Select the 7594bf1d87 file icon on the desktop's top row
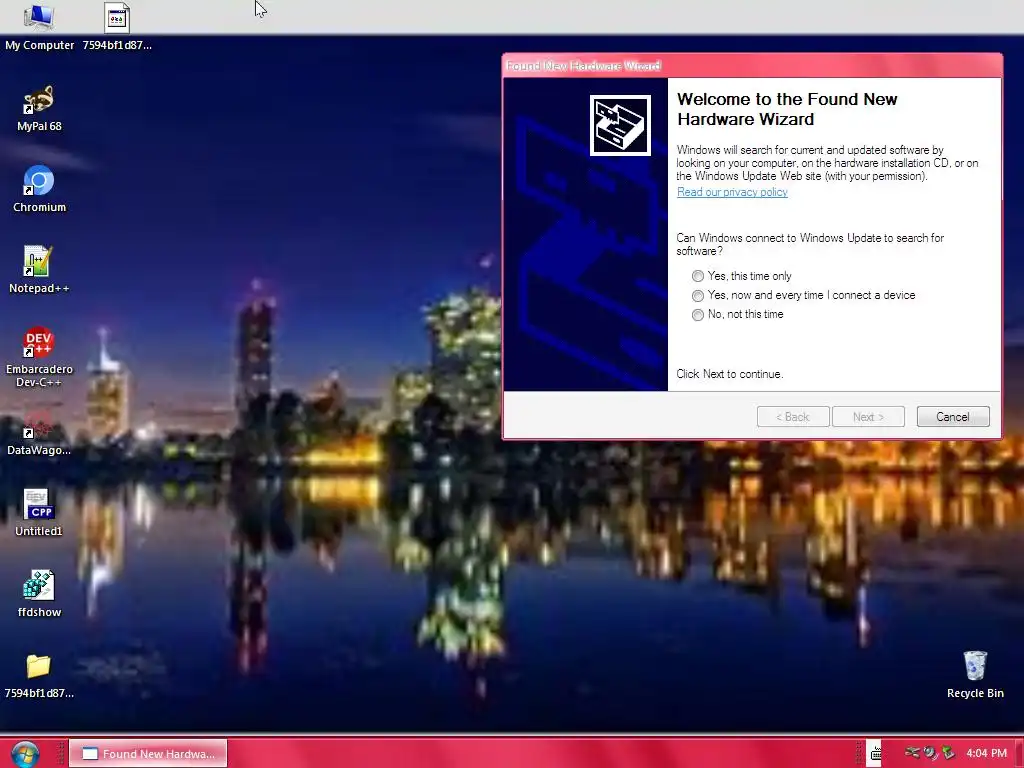 click(x=117, y=27)
